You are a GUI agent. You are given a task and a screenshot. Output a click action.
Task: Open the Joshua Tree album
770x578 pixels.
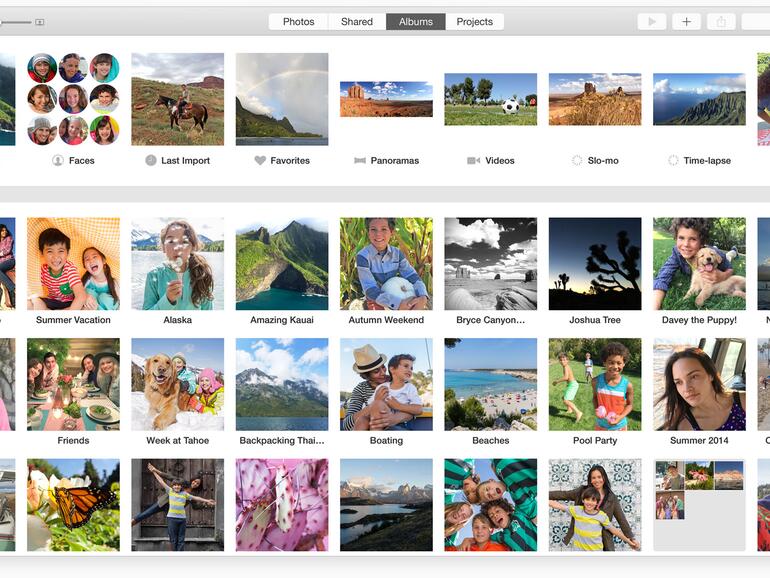point(595,264)
